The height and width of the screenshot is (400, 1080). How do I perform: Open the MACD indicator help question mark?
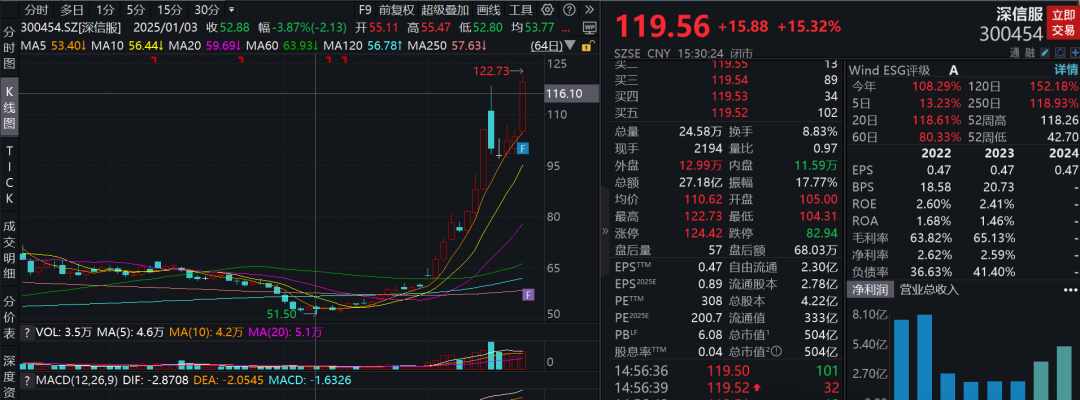tap(28, 380)
